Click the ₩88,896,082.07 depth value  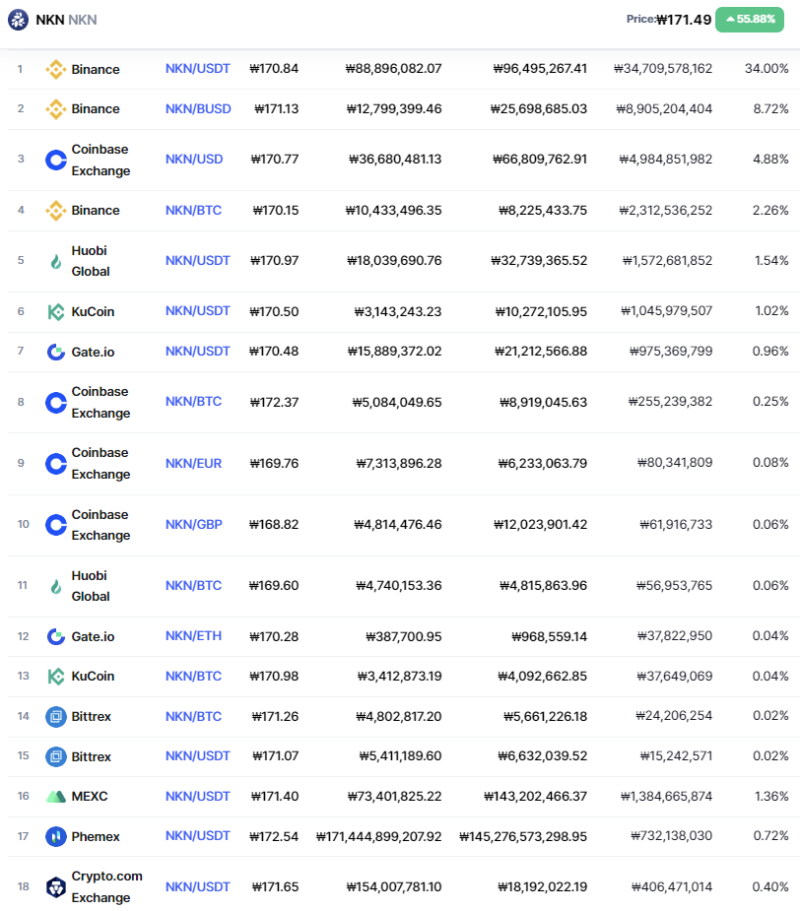click(x=393, y=69)
